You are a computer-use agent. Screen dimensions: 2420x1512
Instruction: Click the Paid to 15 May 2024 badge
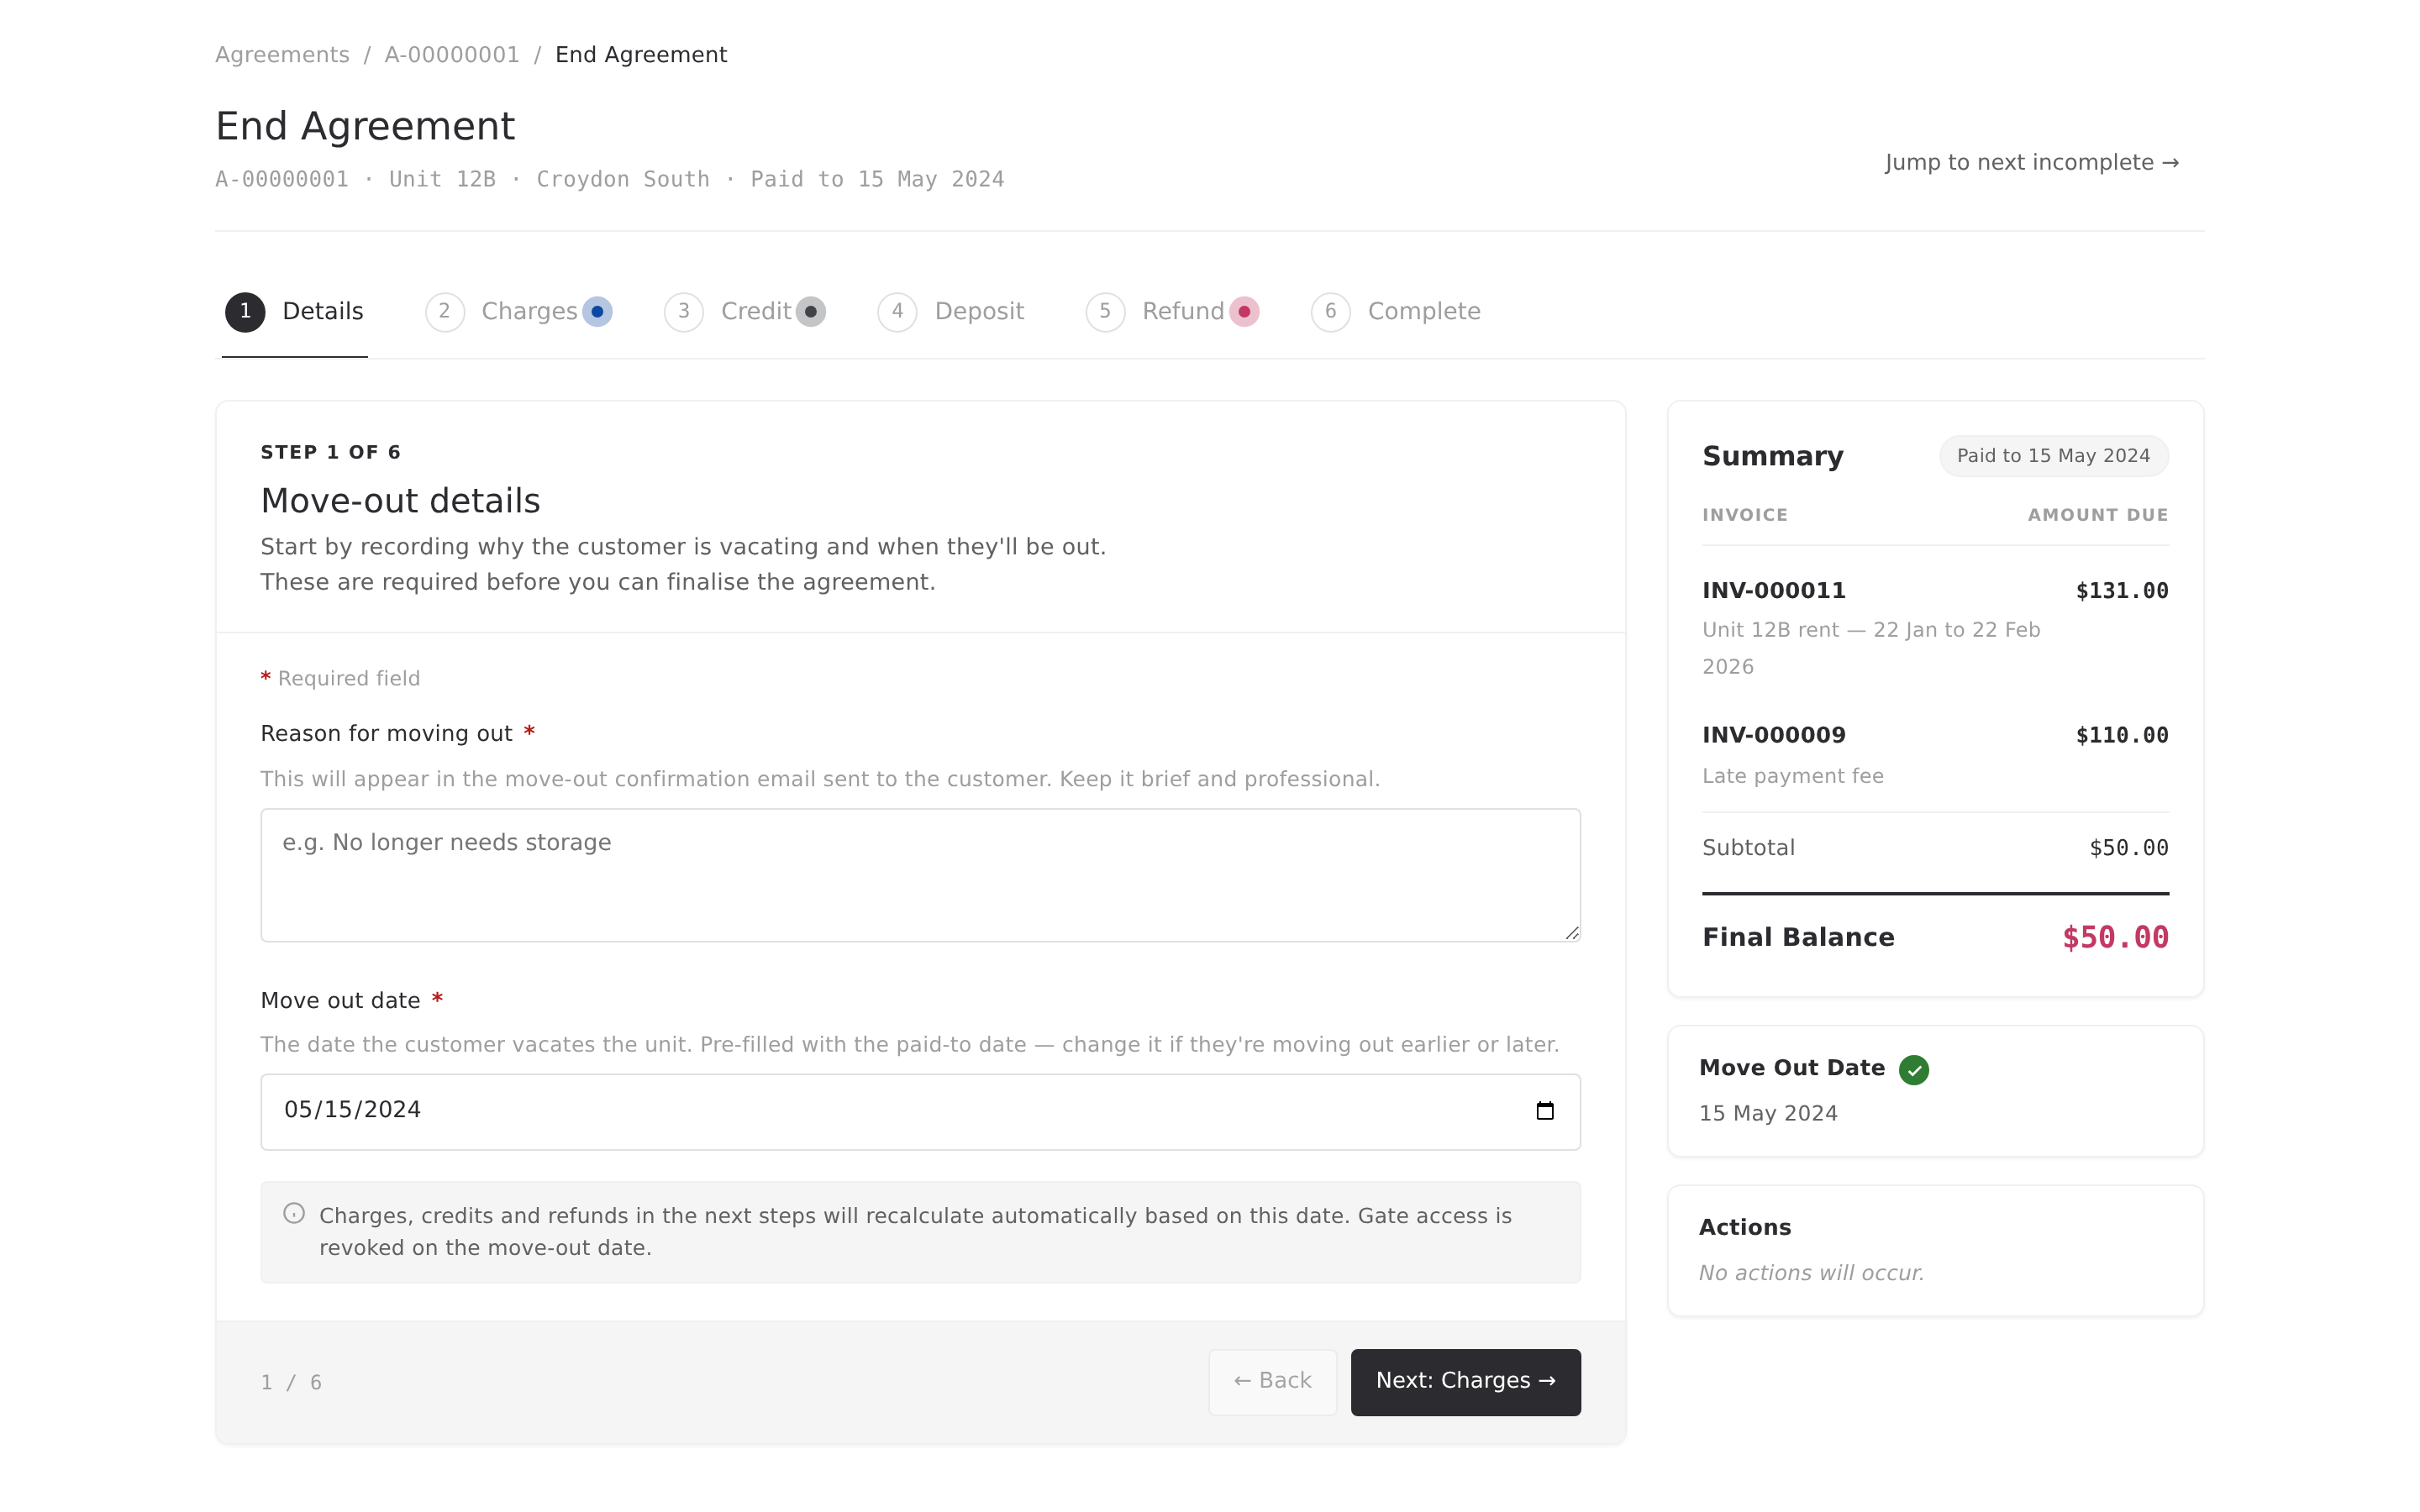tap(2053, 456)
